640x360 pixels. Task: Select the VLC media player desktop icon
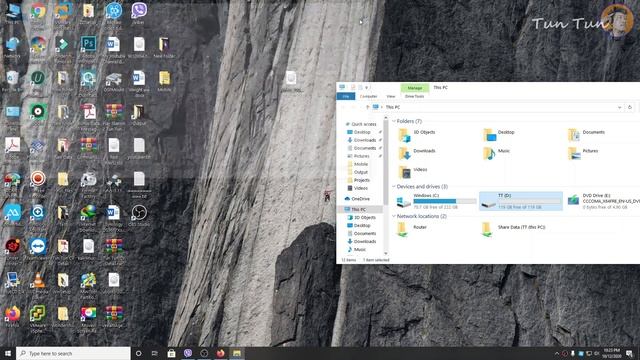[38, 280]
